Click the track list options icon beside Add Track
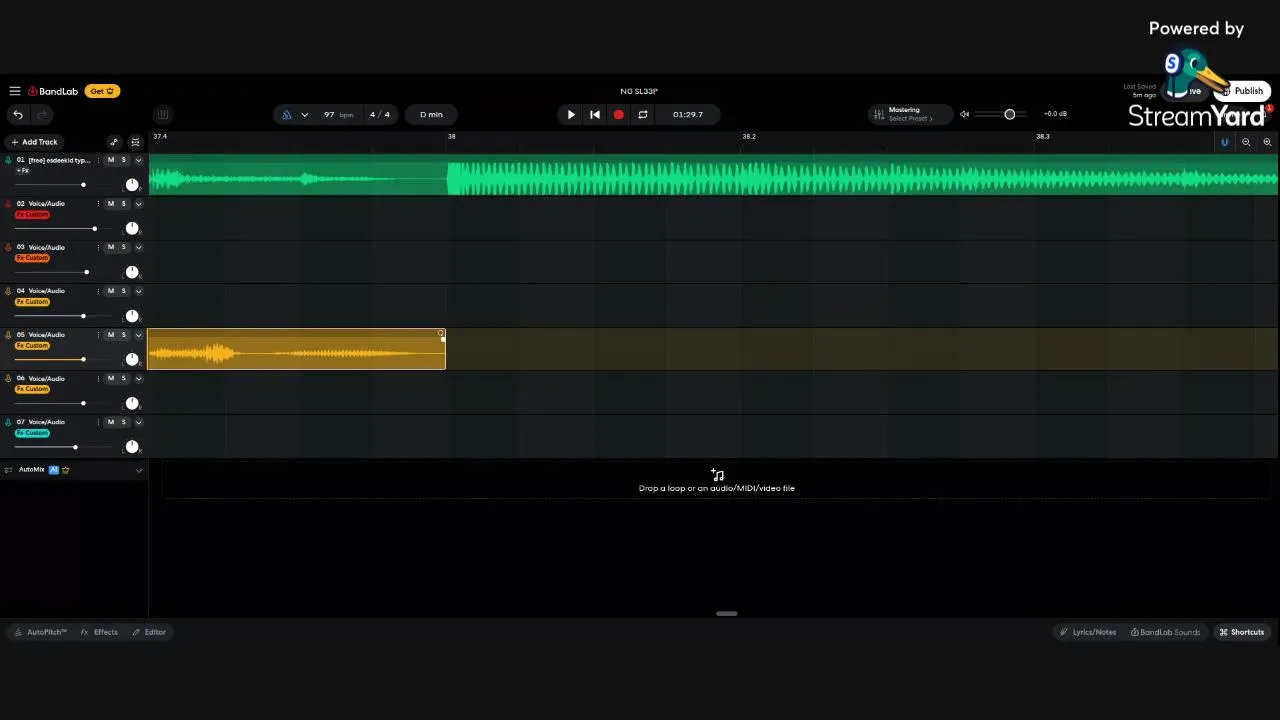The image size is (1280, 720). 135,142
